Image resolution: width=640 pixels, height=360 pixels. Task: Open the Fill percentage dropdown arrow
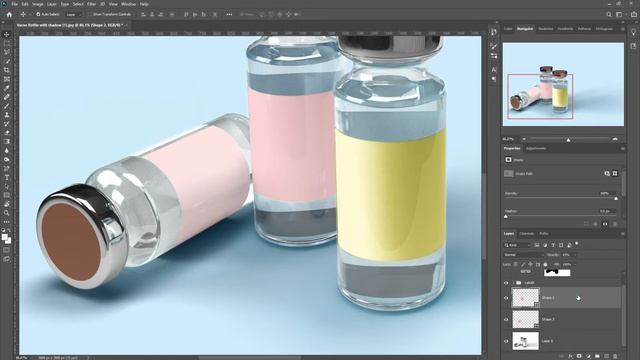coord(576,264)
